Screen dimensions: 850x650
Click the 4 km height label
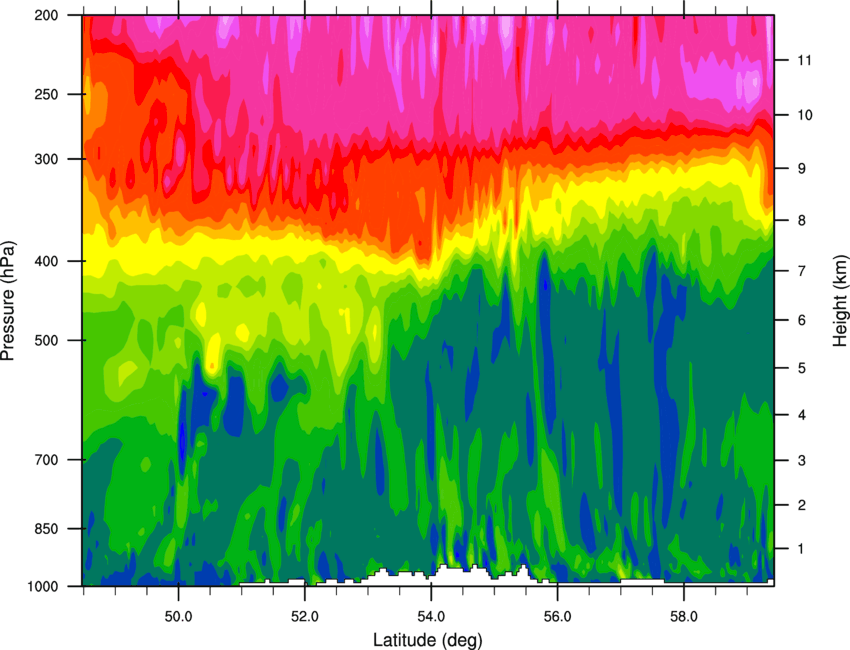[x=801, y=415]
